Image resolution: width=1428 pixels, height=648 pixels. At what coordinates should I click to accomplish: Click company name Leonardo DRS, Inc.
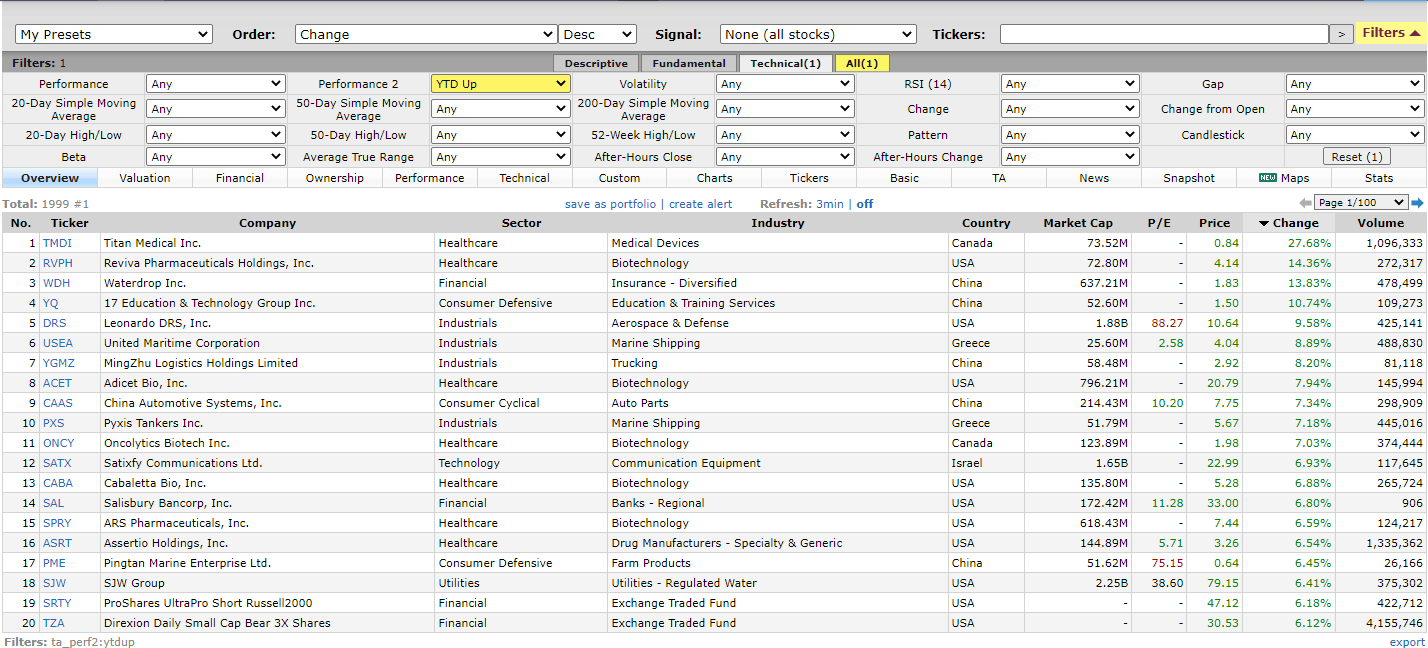[x=157, y=323]
